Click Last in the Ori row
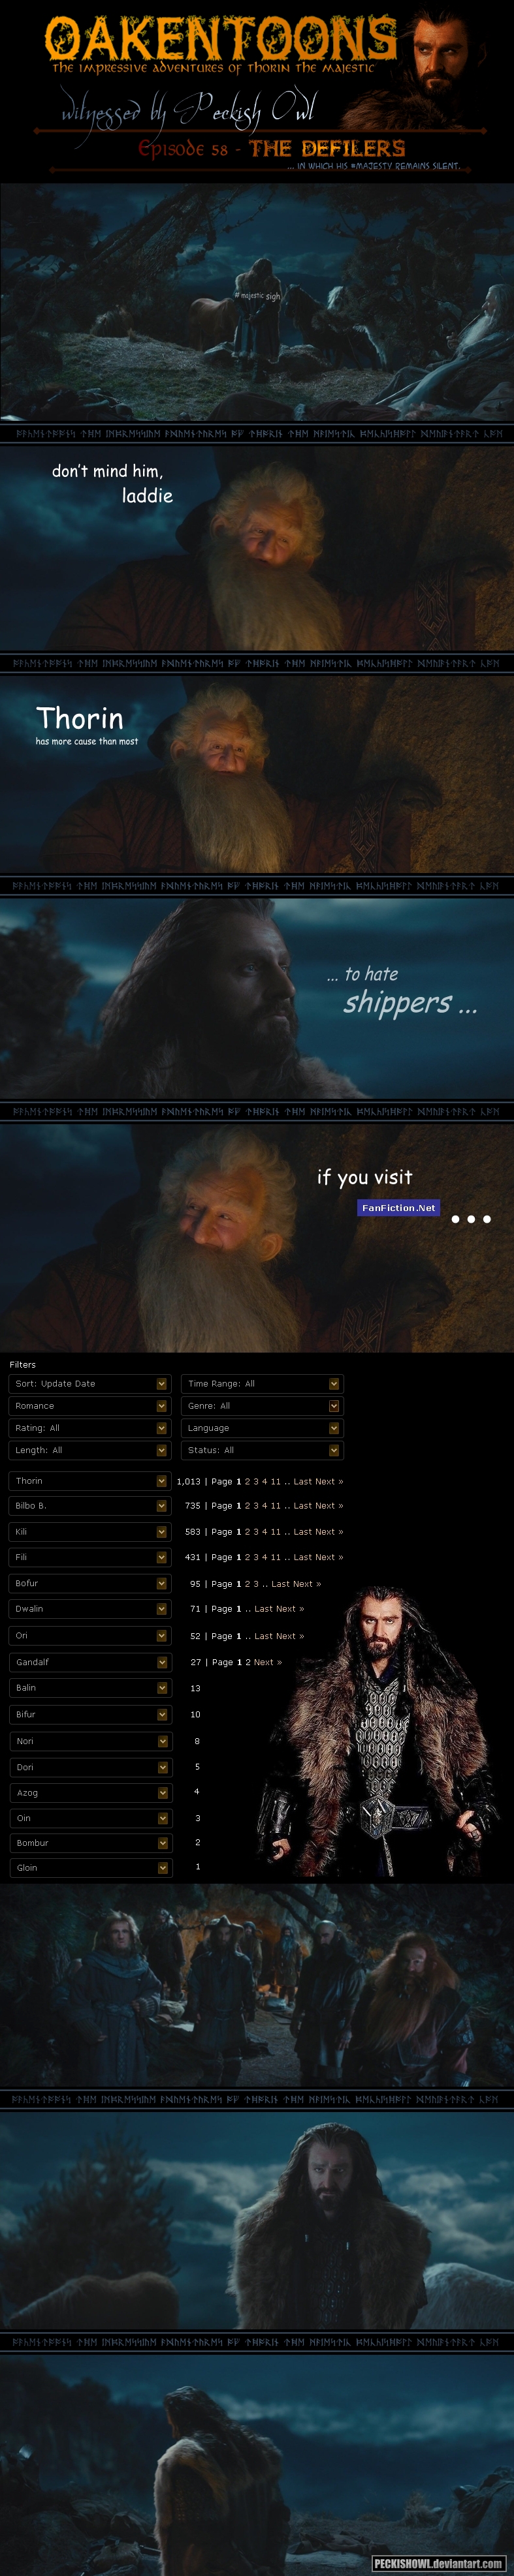514x2576 pixels. [263, 1636]
